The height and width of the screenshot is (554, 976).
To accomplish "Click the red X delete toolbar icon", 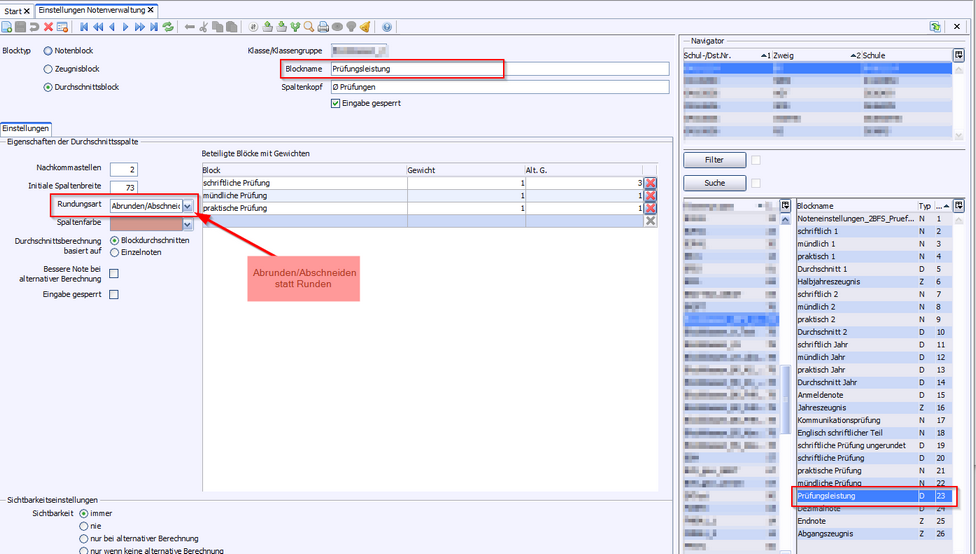I will [x=48, y=27].
